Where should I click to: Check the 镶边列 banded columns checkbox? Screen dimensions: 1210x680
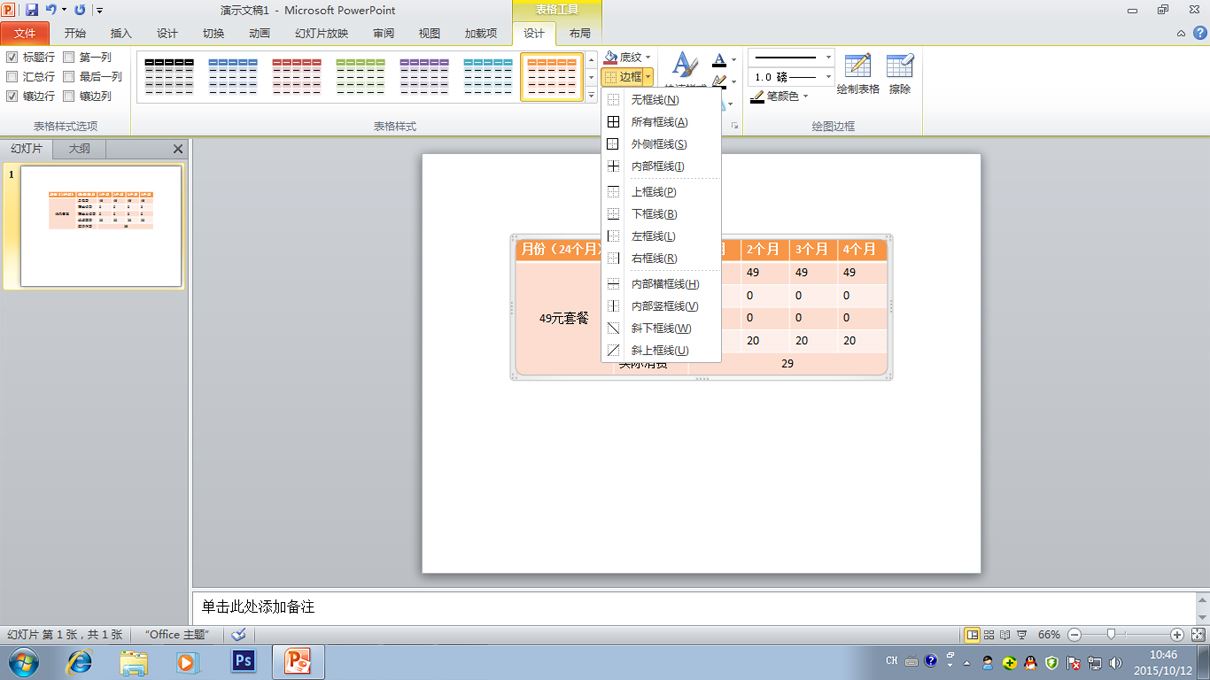tap(69, 97)
